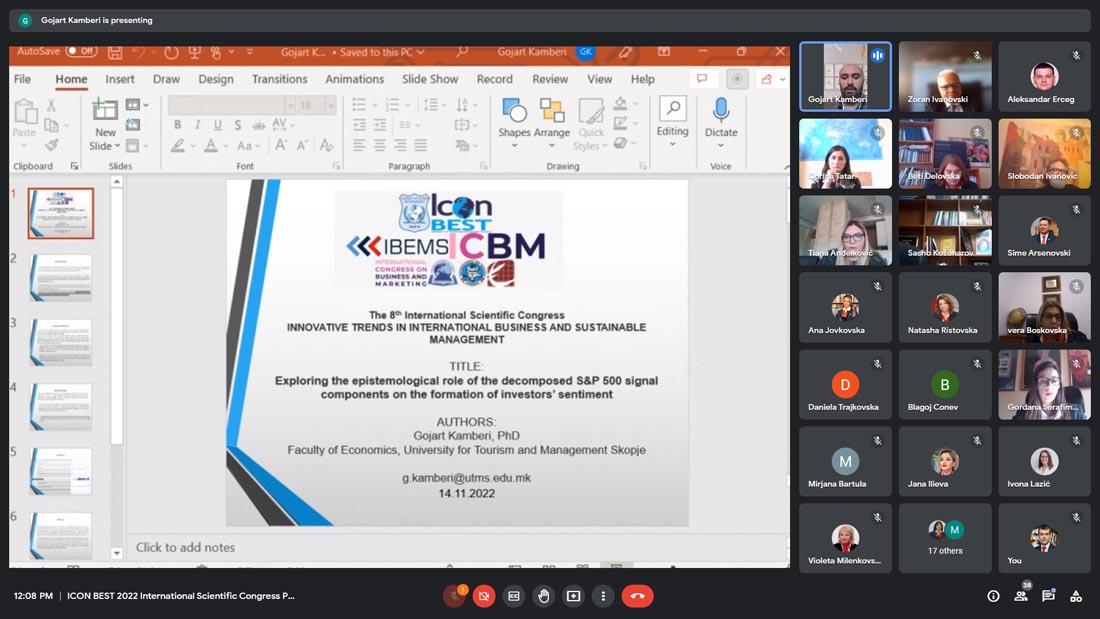1100x619 pixels.
Task: Leave the call with the red hang-up button
Action: click(x=637, y=596)
